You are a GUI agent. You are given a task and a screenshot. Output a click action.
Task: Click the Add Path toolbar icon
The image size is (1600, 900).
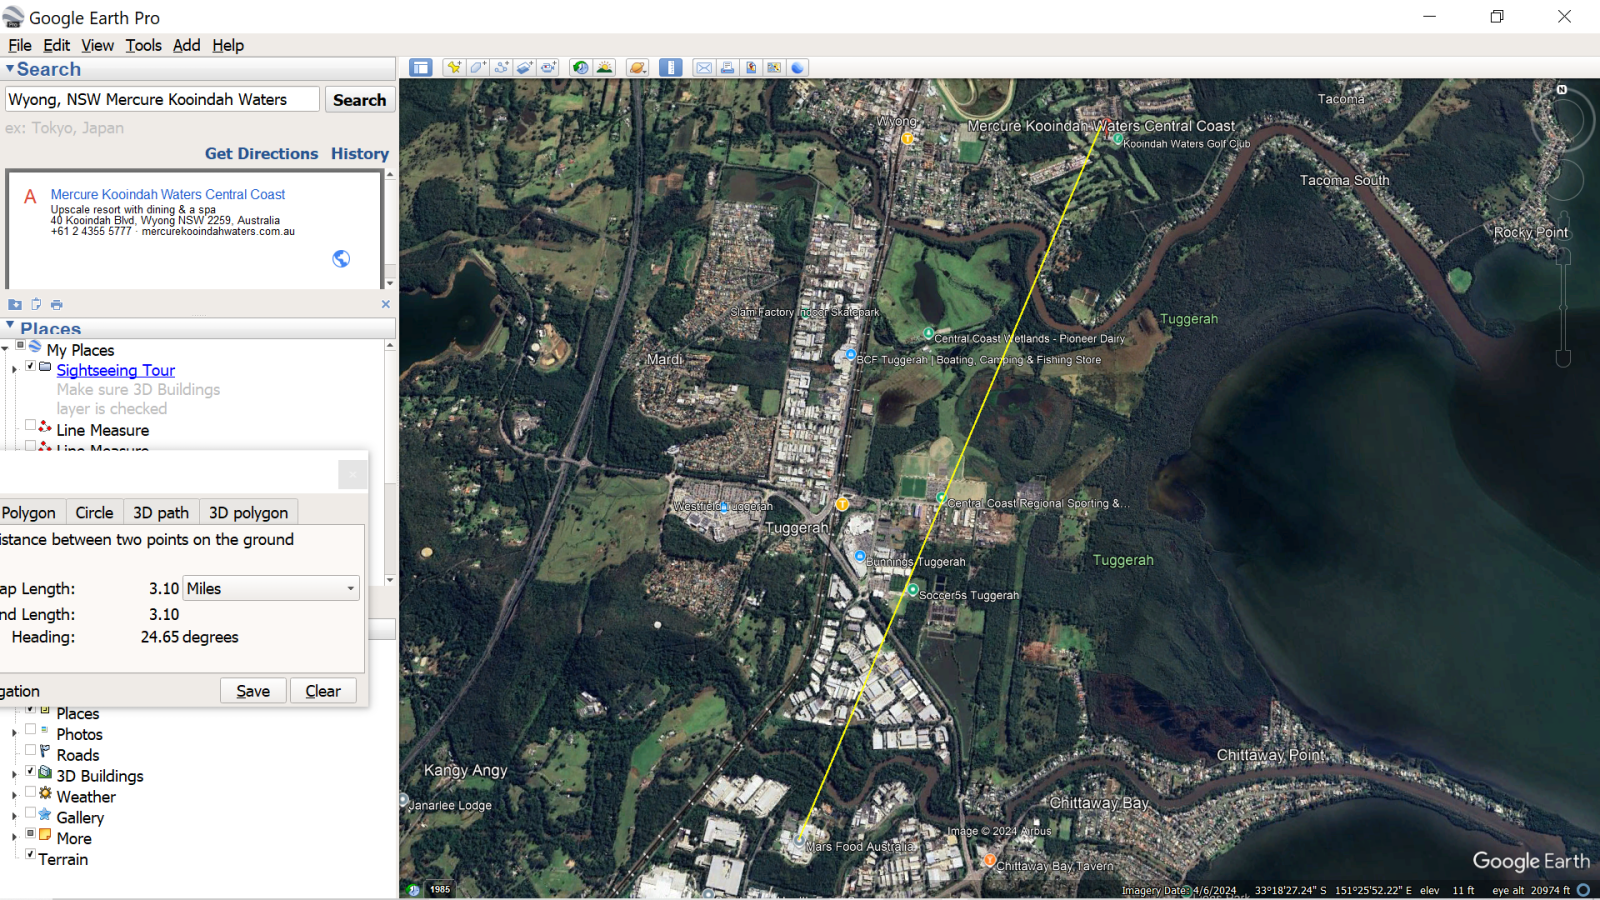(502, 68)
